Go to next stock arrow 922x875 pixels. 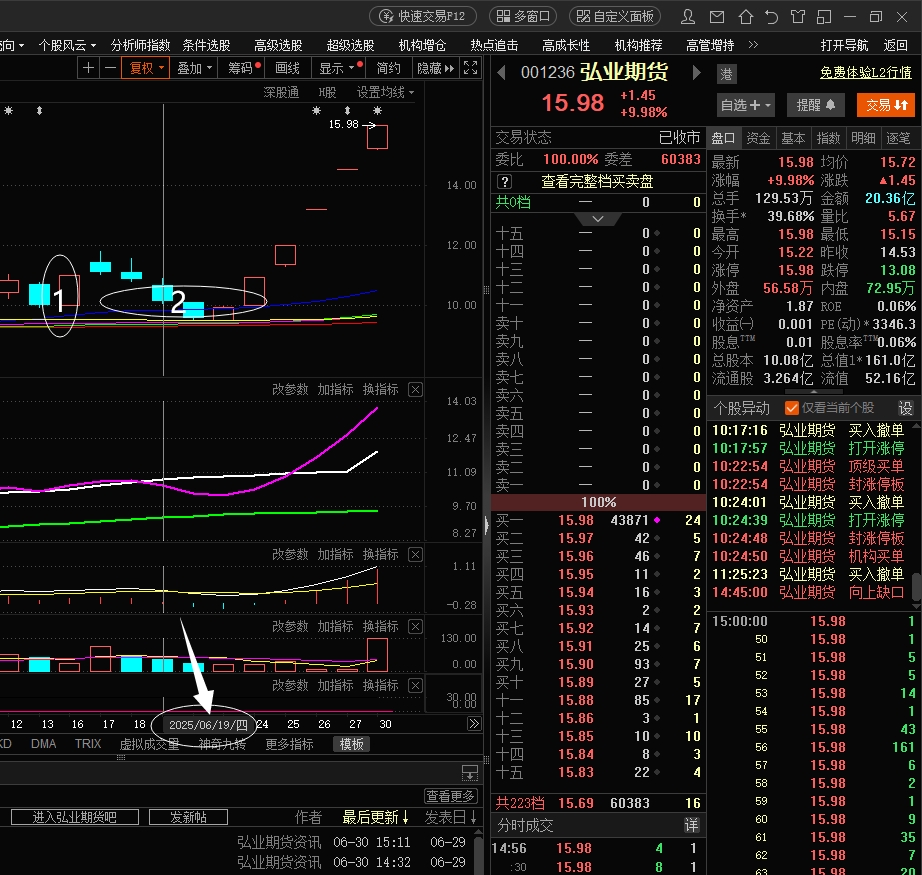pos(697,73)
